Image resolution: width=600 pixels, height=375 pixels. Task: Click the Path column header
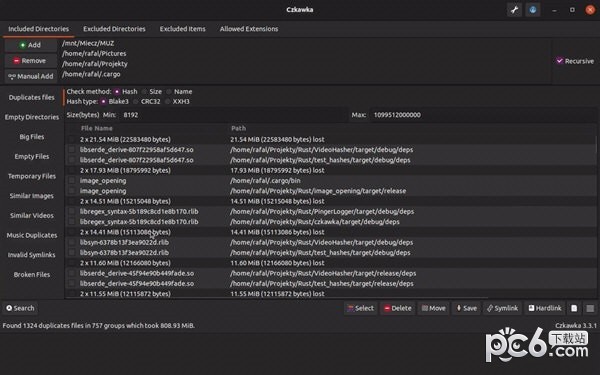tap(238, 128)
